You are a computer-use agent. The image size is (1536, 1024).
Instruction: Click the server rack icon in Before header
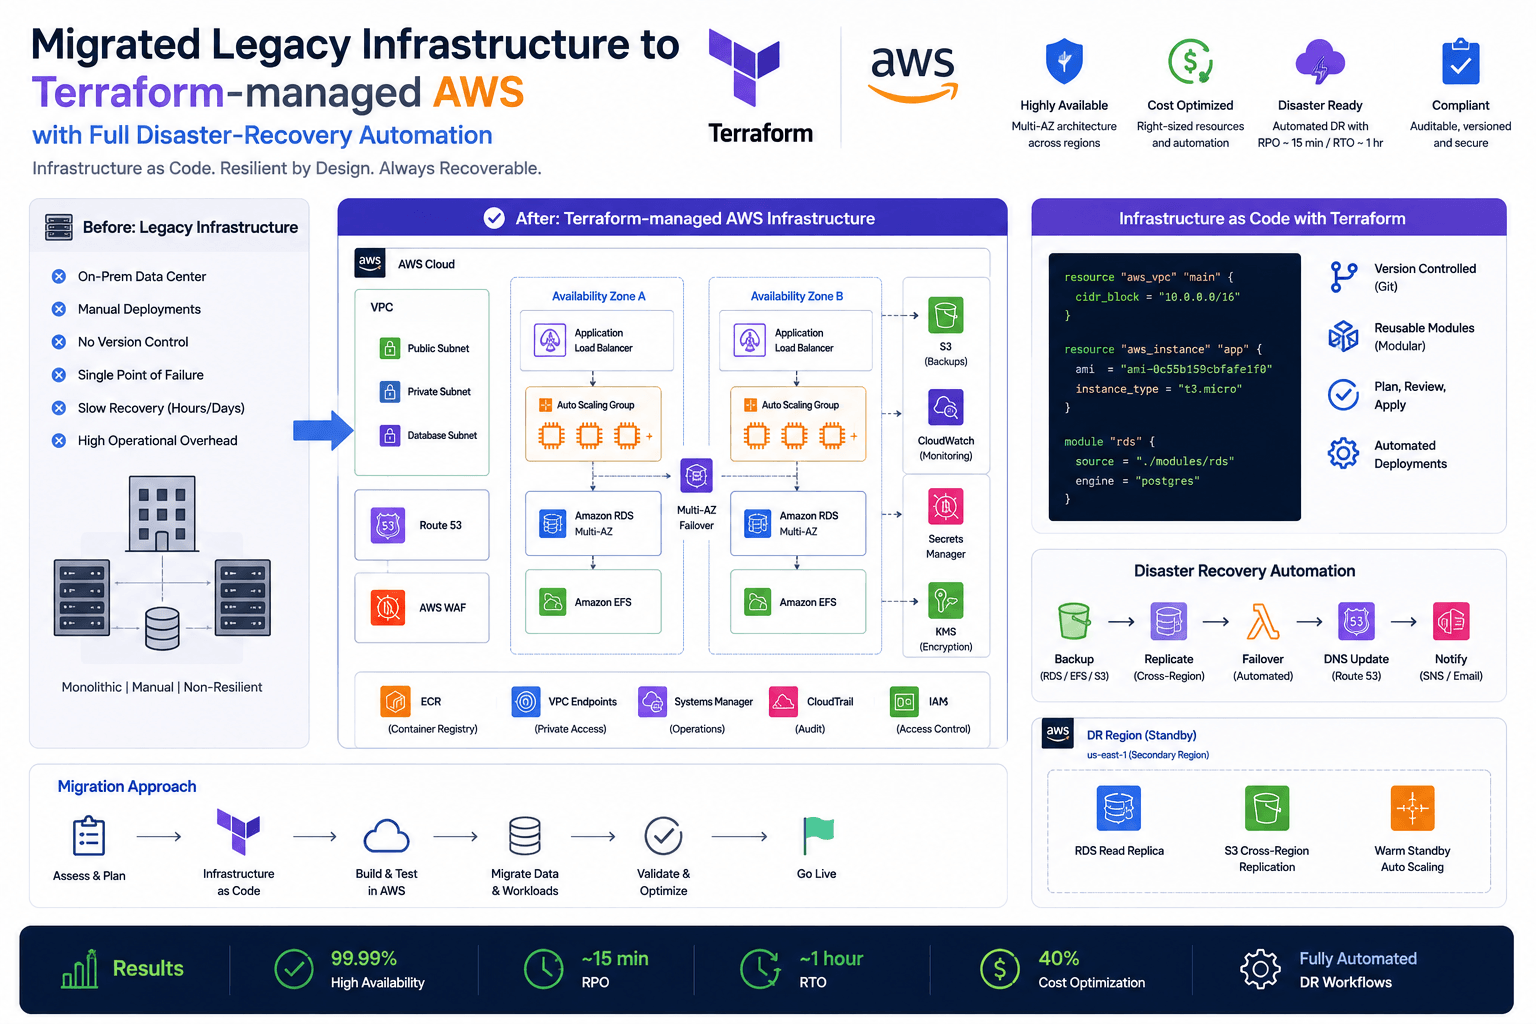click(59, 227)
